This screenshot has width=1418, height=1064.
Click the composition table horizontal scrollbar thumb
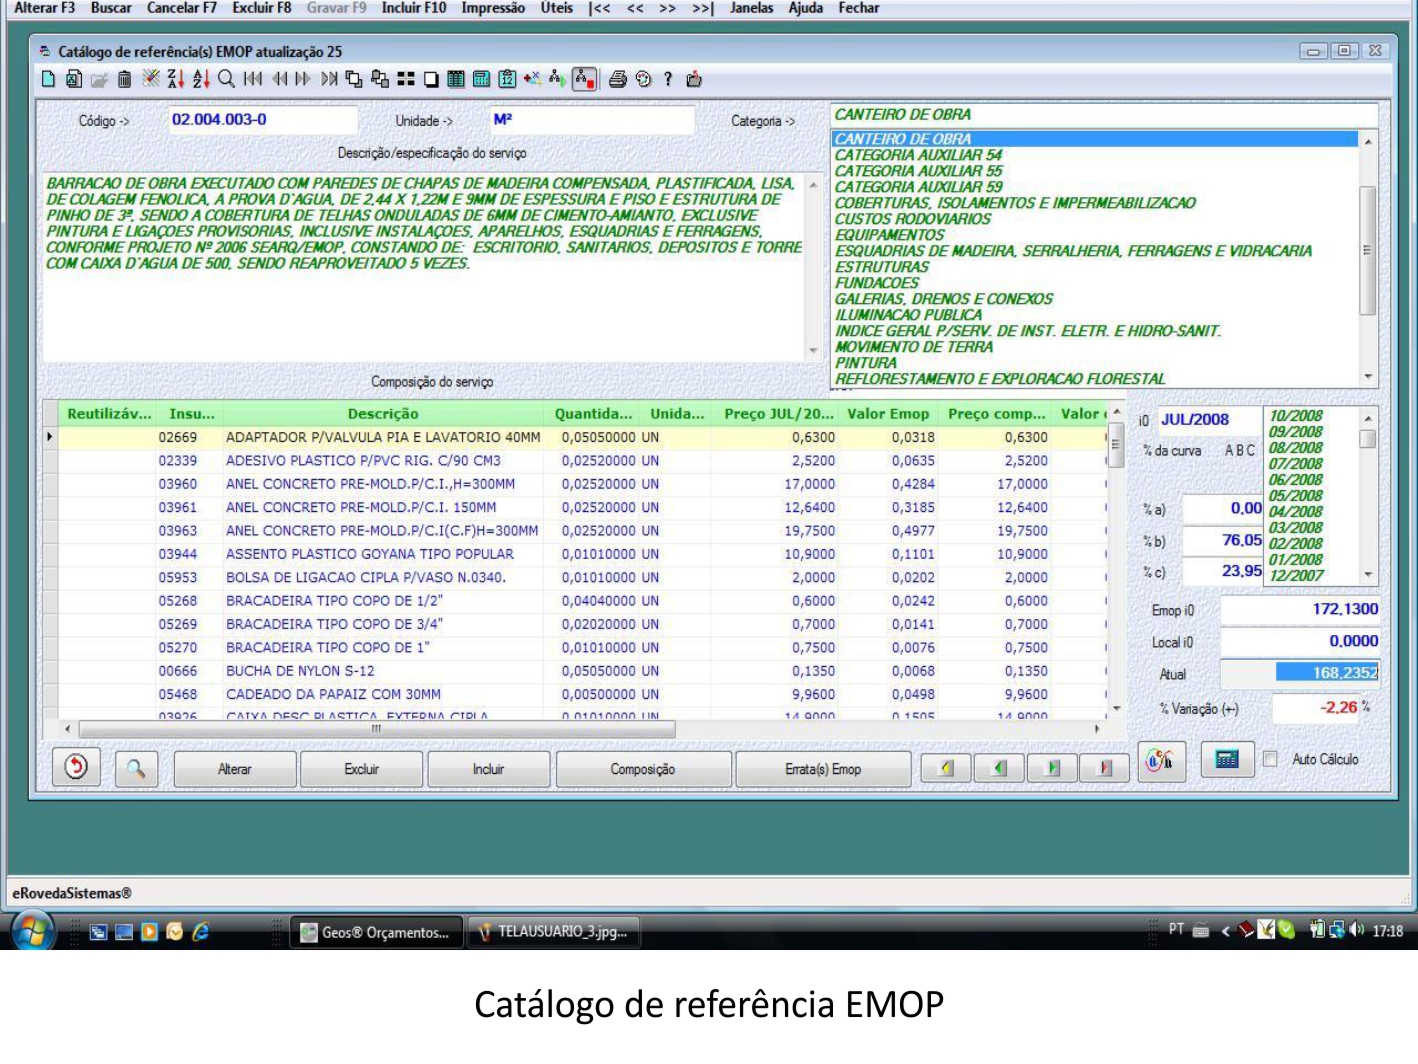pyautogui.click(x=377, y=729)
